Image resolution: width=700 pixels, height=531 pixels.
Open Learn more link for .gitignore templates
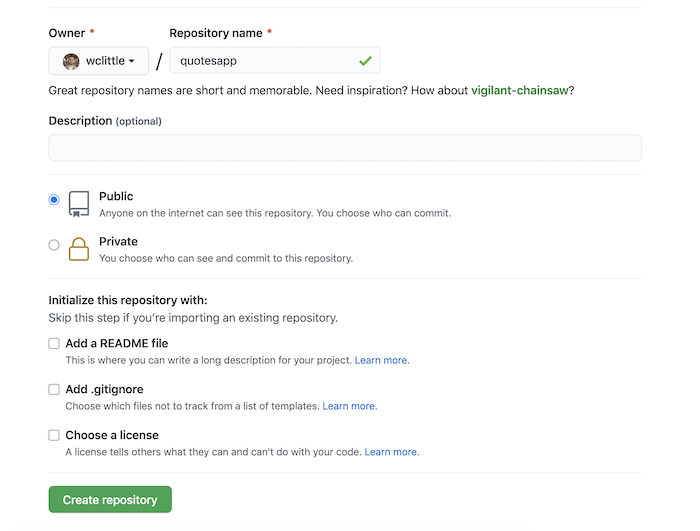pos(349,406)
